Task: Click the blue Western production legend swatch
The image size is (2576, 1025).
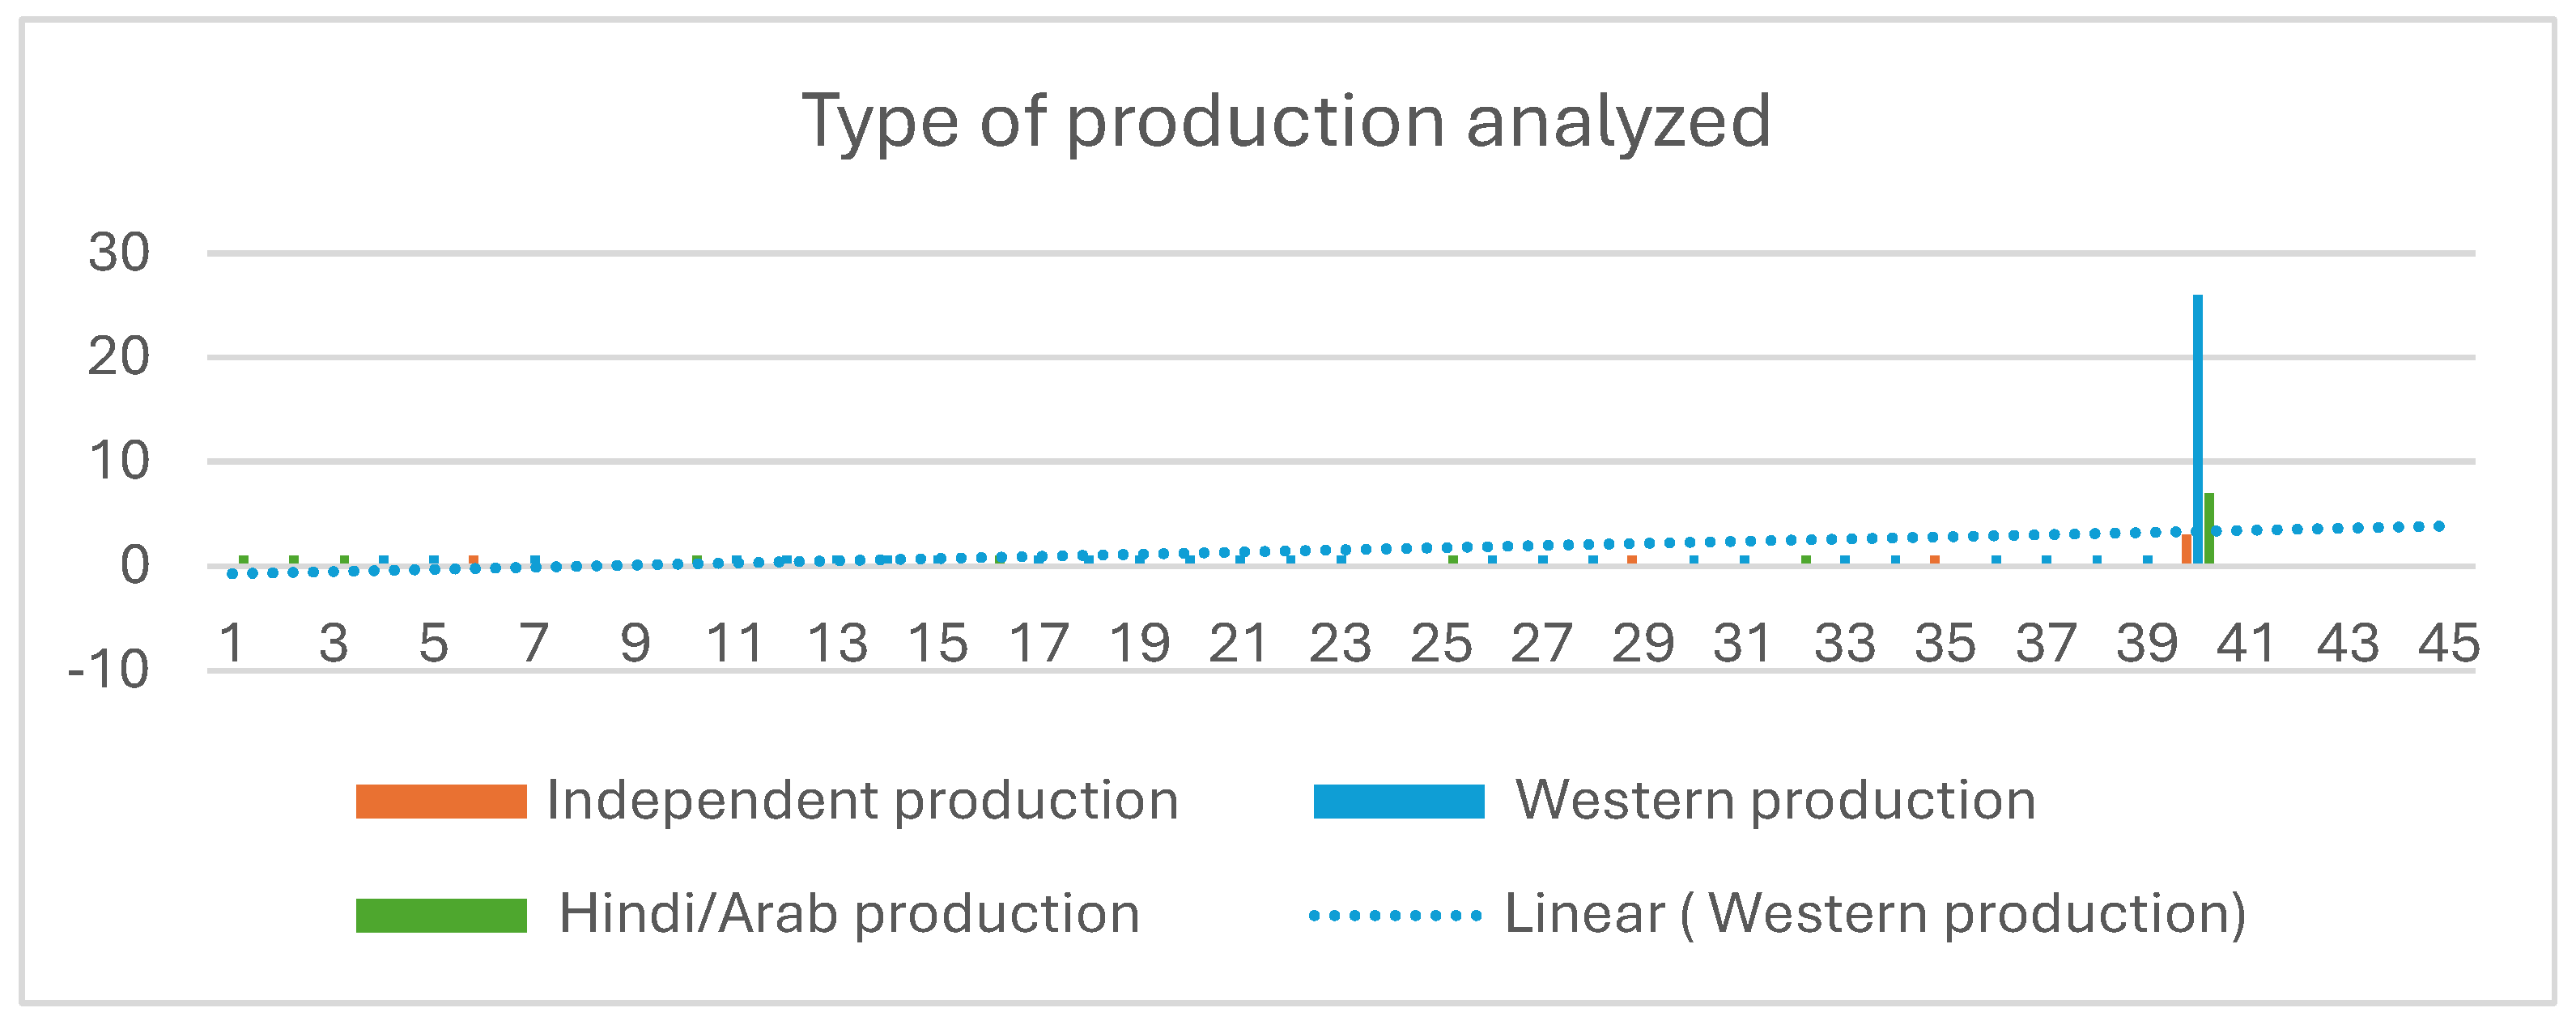Action: pyautogui.click(x=1398, y=801)
